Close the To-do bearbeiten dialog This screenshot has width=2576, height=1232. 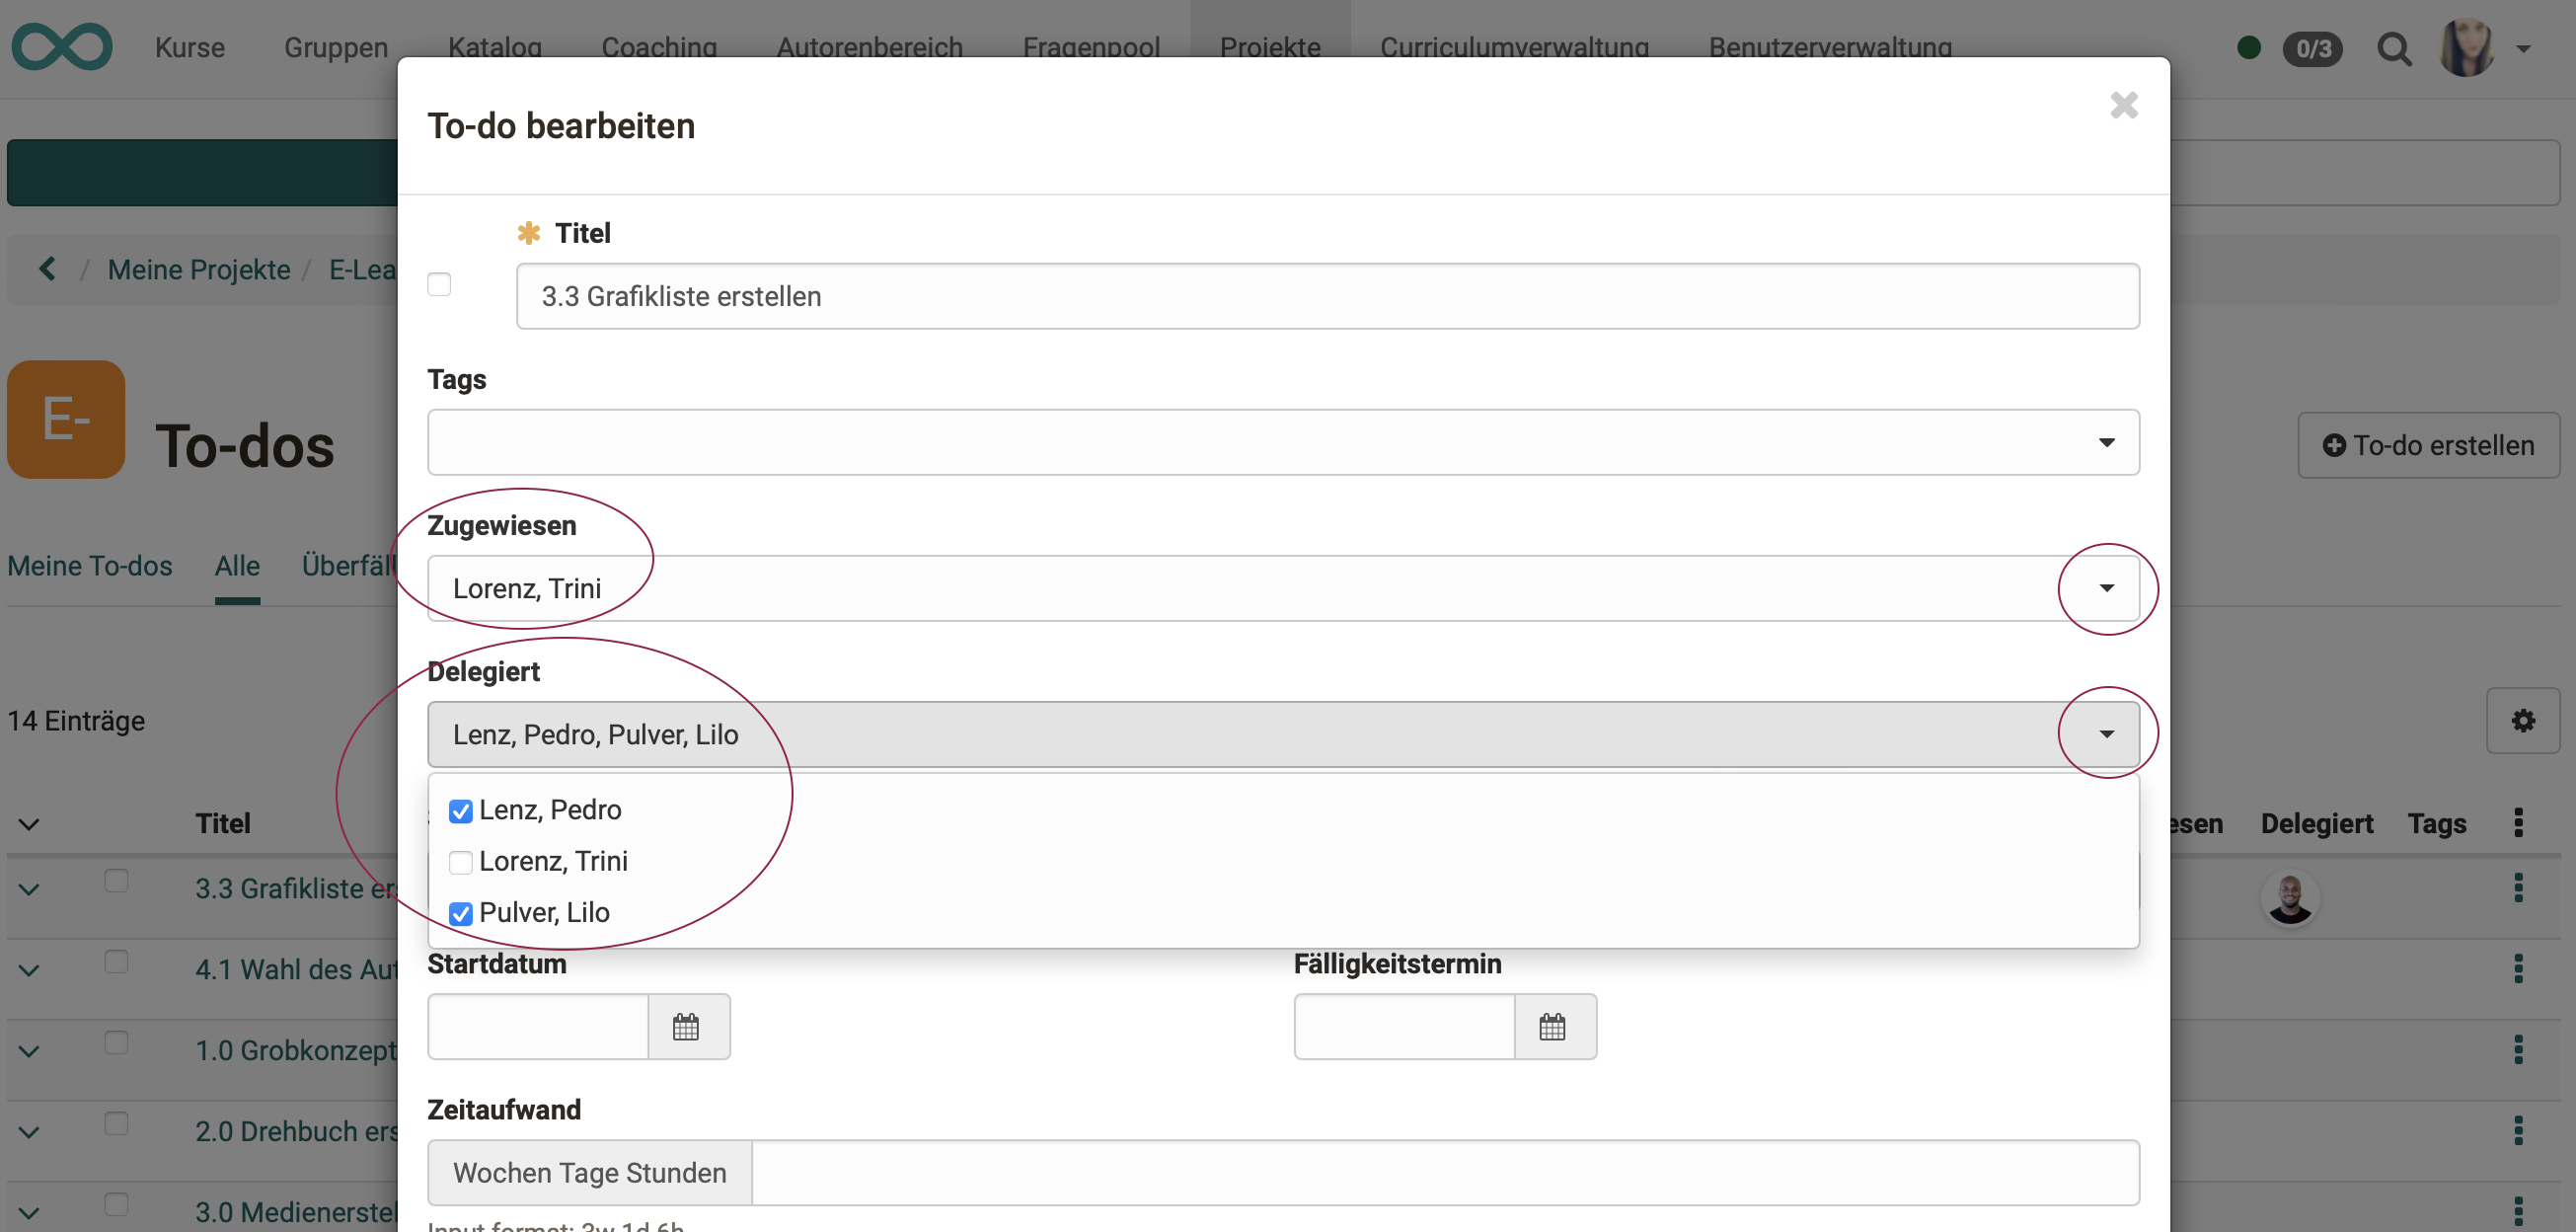point(2123,105)
